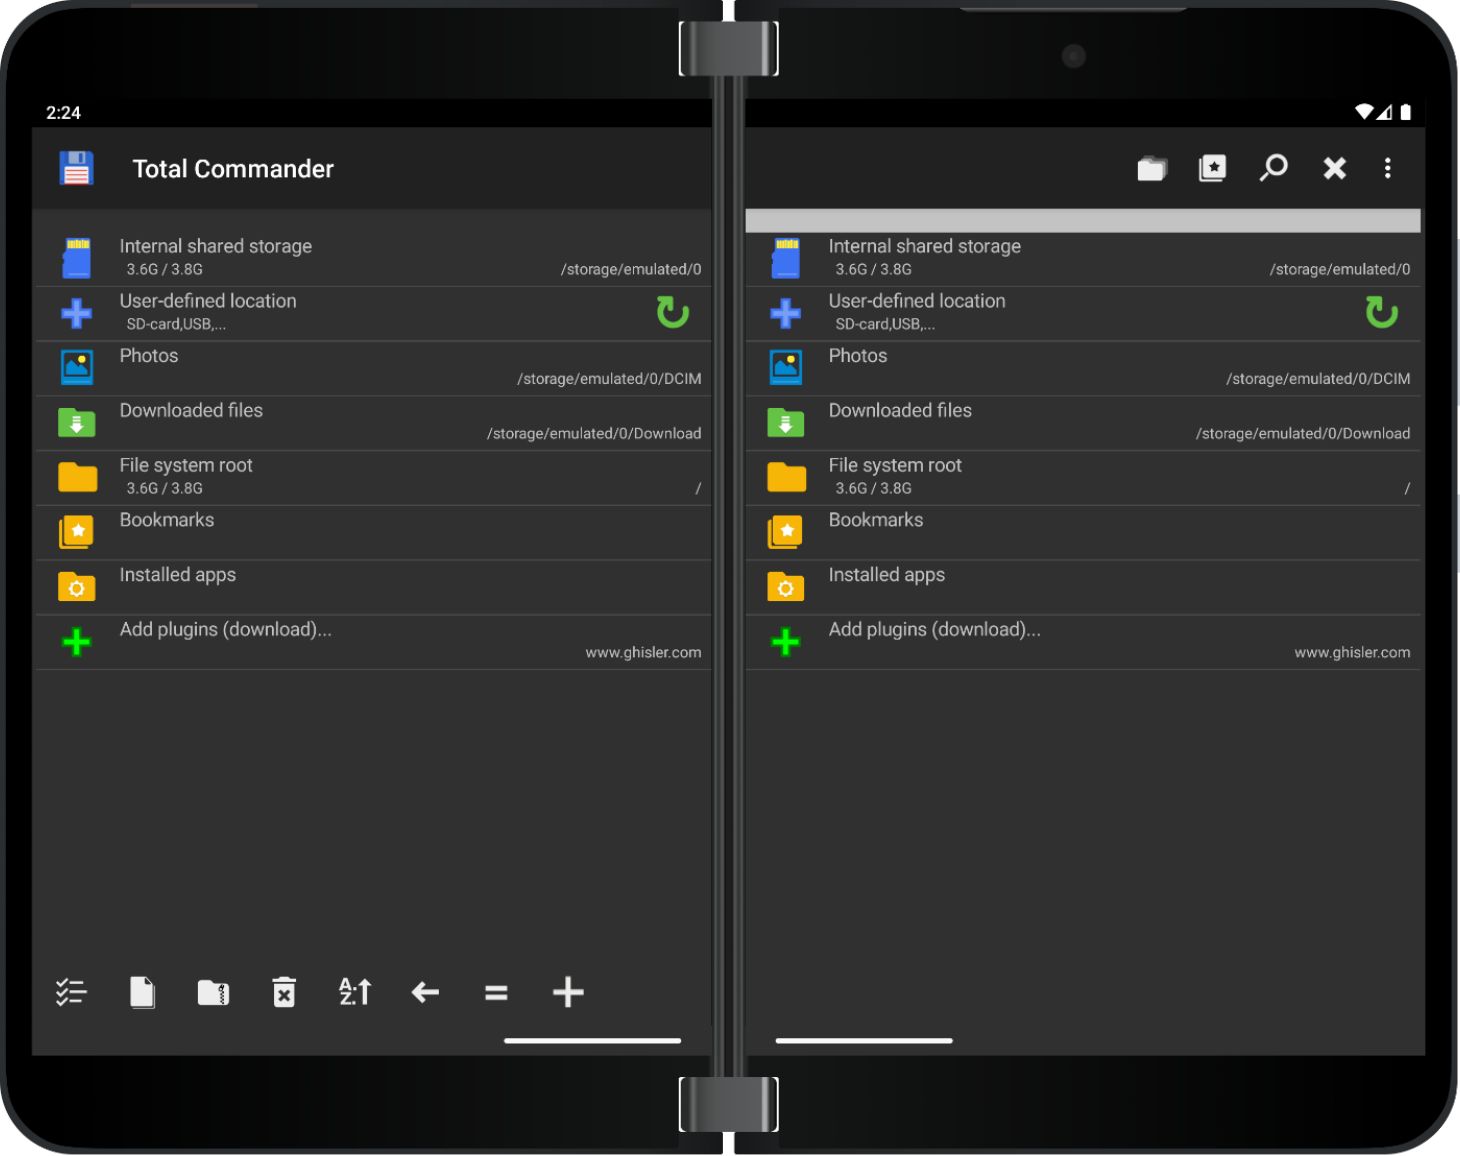The image size is (1460, 1156).
Task: Click the X exit icon in toolbar
Action: coord(1334,168)
